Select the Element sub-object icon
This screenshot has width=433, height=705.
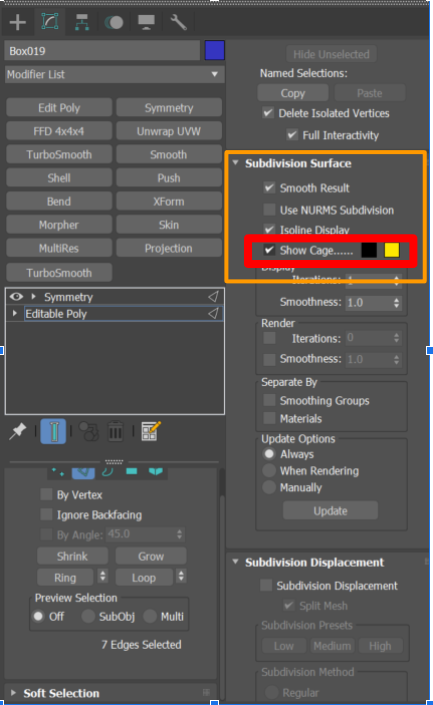156,472
